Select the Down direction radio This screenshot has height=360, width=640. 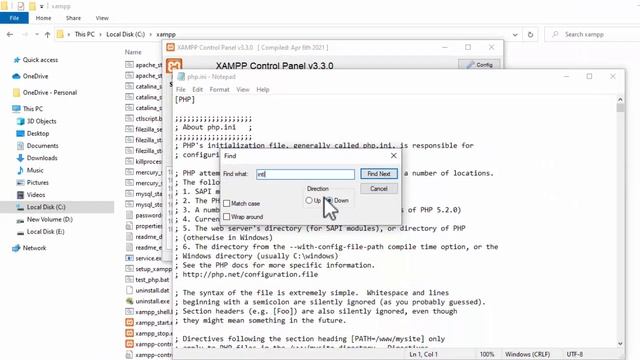[x=329, y=200]
